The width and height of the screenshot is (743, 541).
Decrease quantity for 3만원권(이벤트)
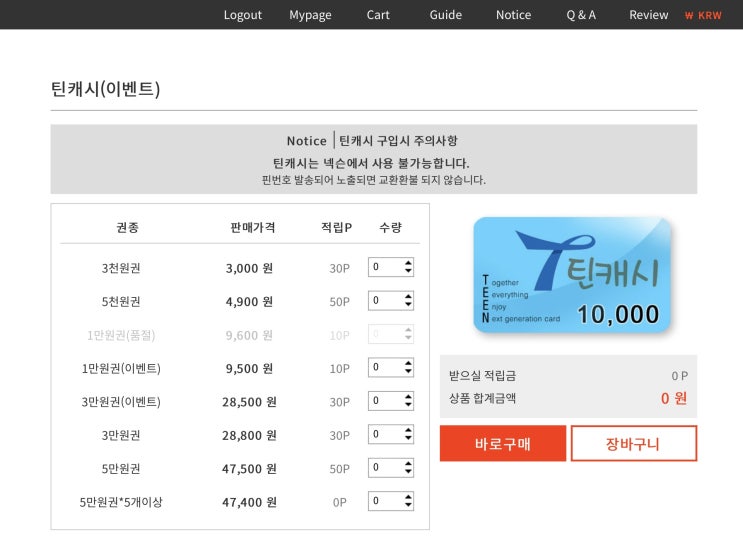coord(408,405)
